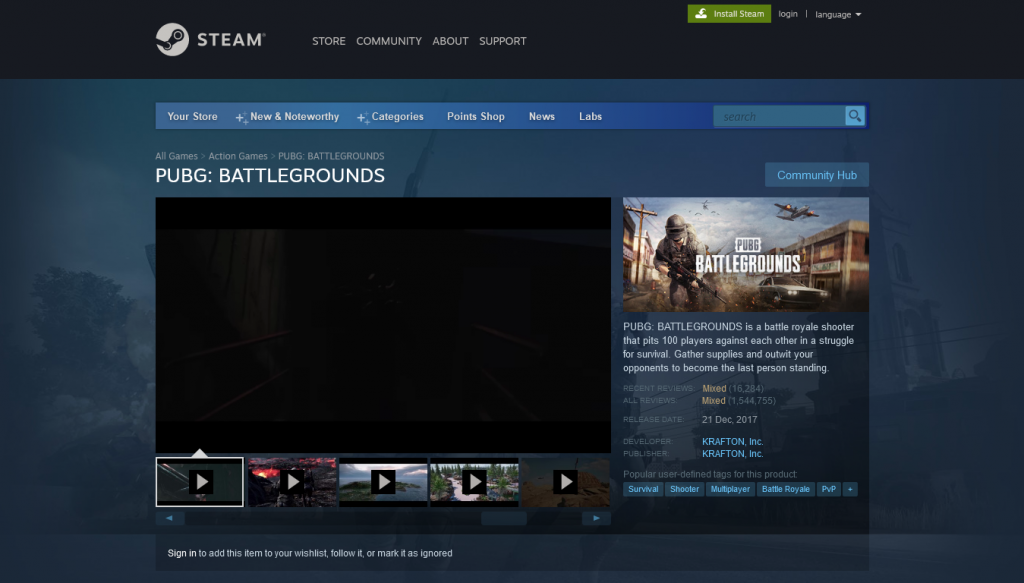Screen dimensions: 1024x583
Task: Open the ABOUT menu
Action: pyautogui.click(x=450, y=41)
